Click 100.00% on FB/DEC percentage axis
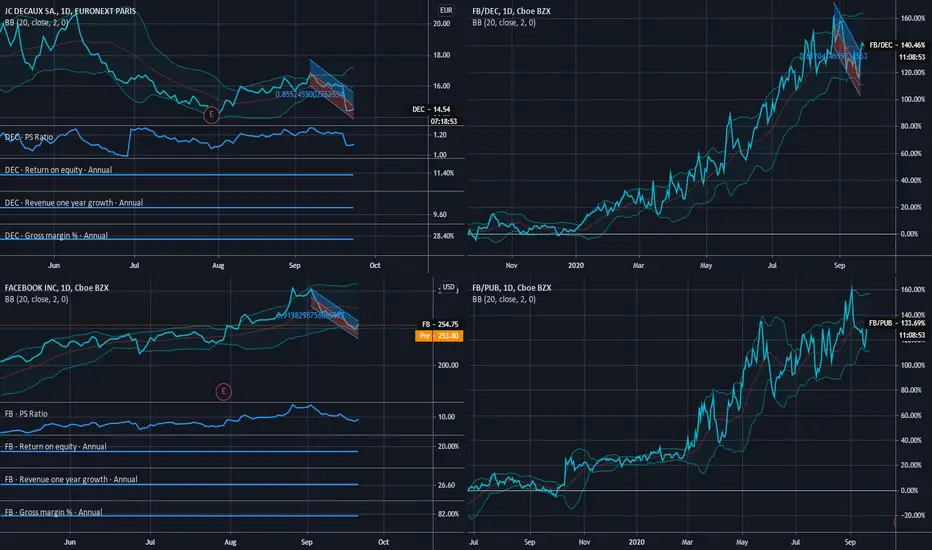The image size is (932, 550). coord(912,99)
